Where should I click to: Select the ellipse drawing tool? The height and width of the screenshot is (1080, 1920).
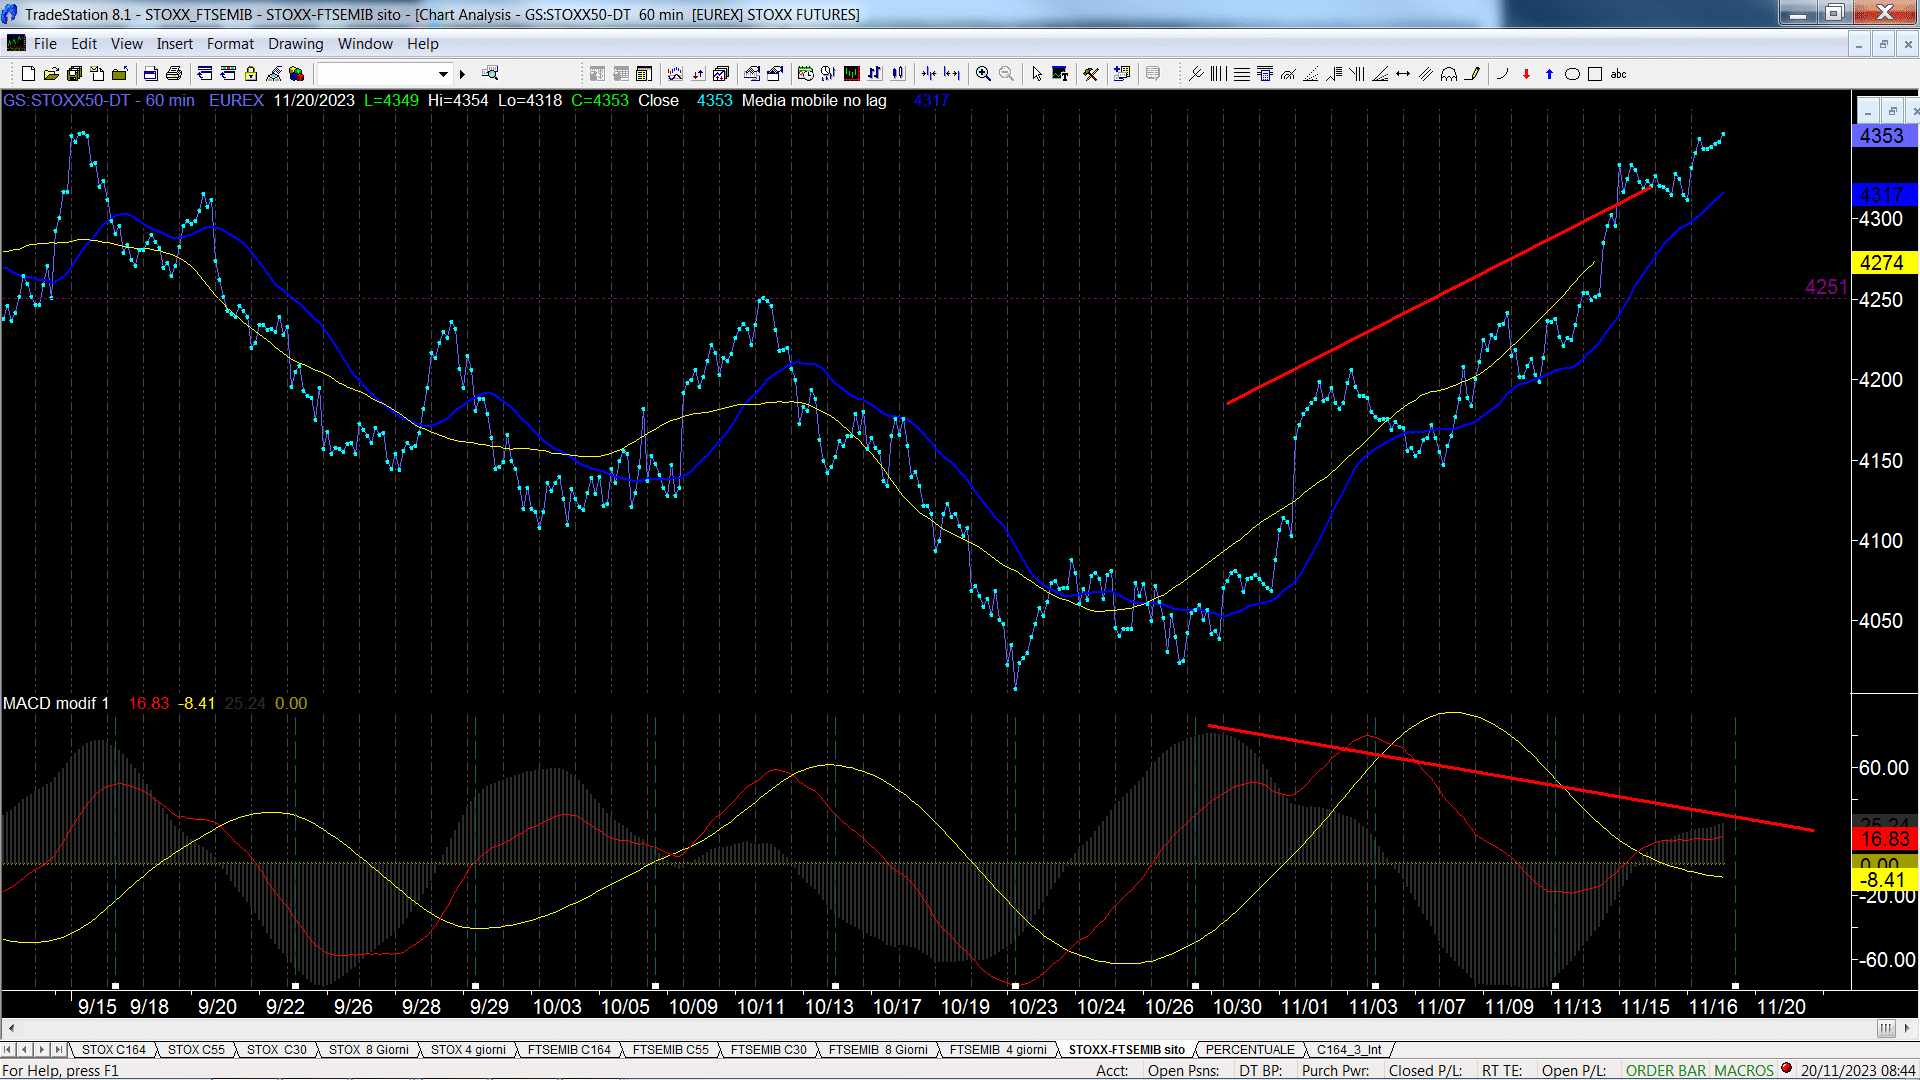coord(1572,74)
